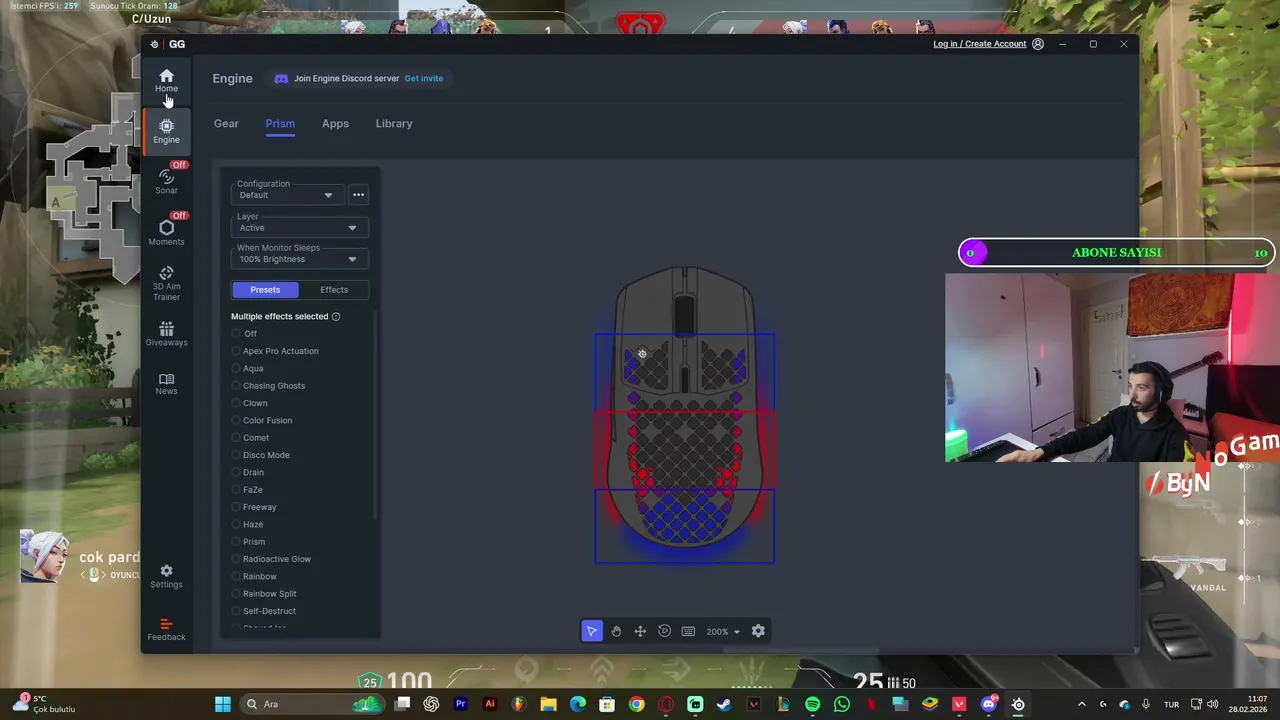This screenshot has height=720, width=1280.
Task: Click the presets list scrollbar
Action: [375, 415]
